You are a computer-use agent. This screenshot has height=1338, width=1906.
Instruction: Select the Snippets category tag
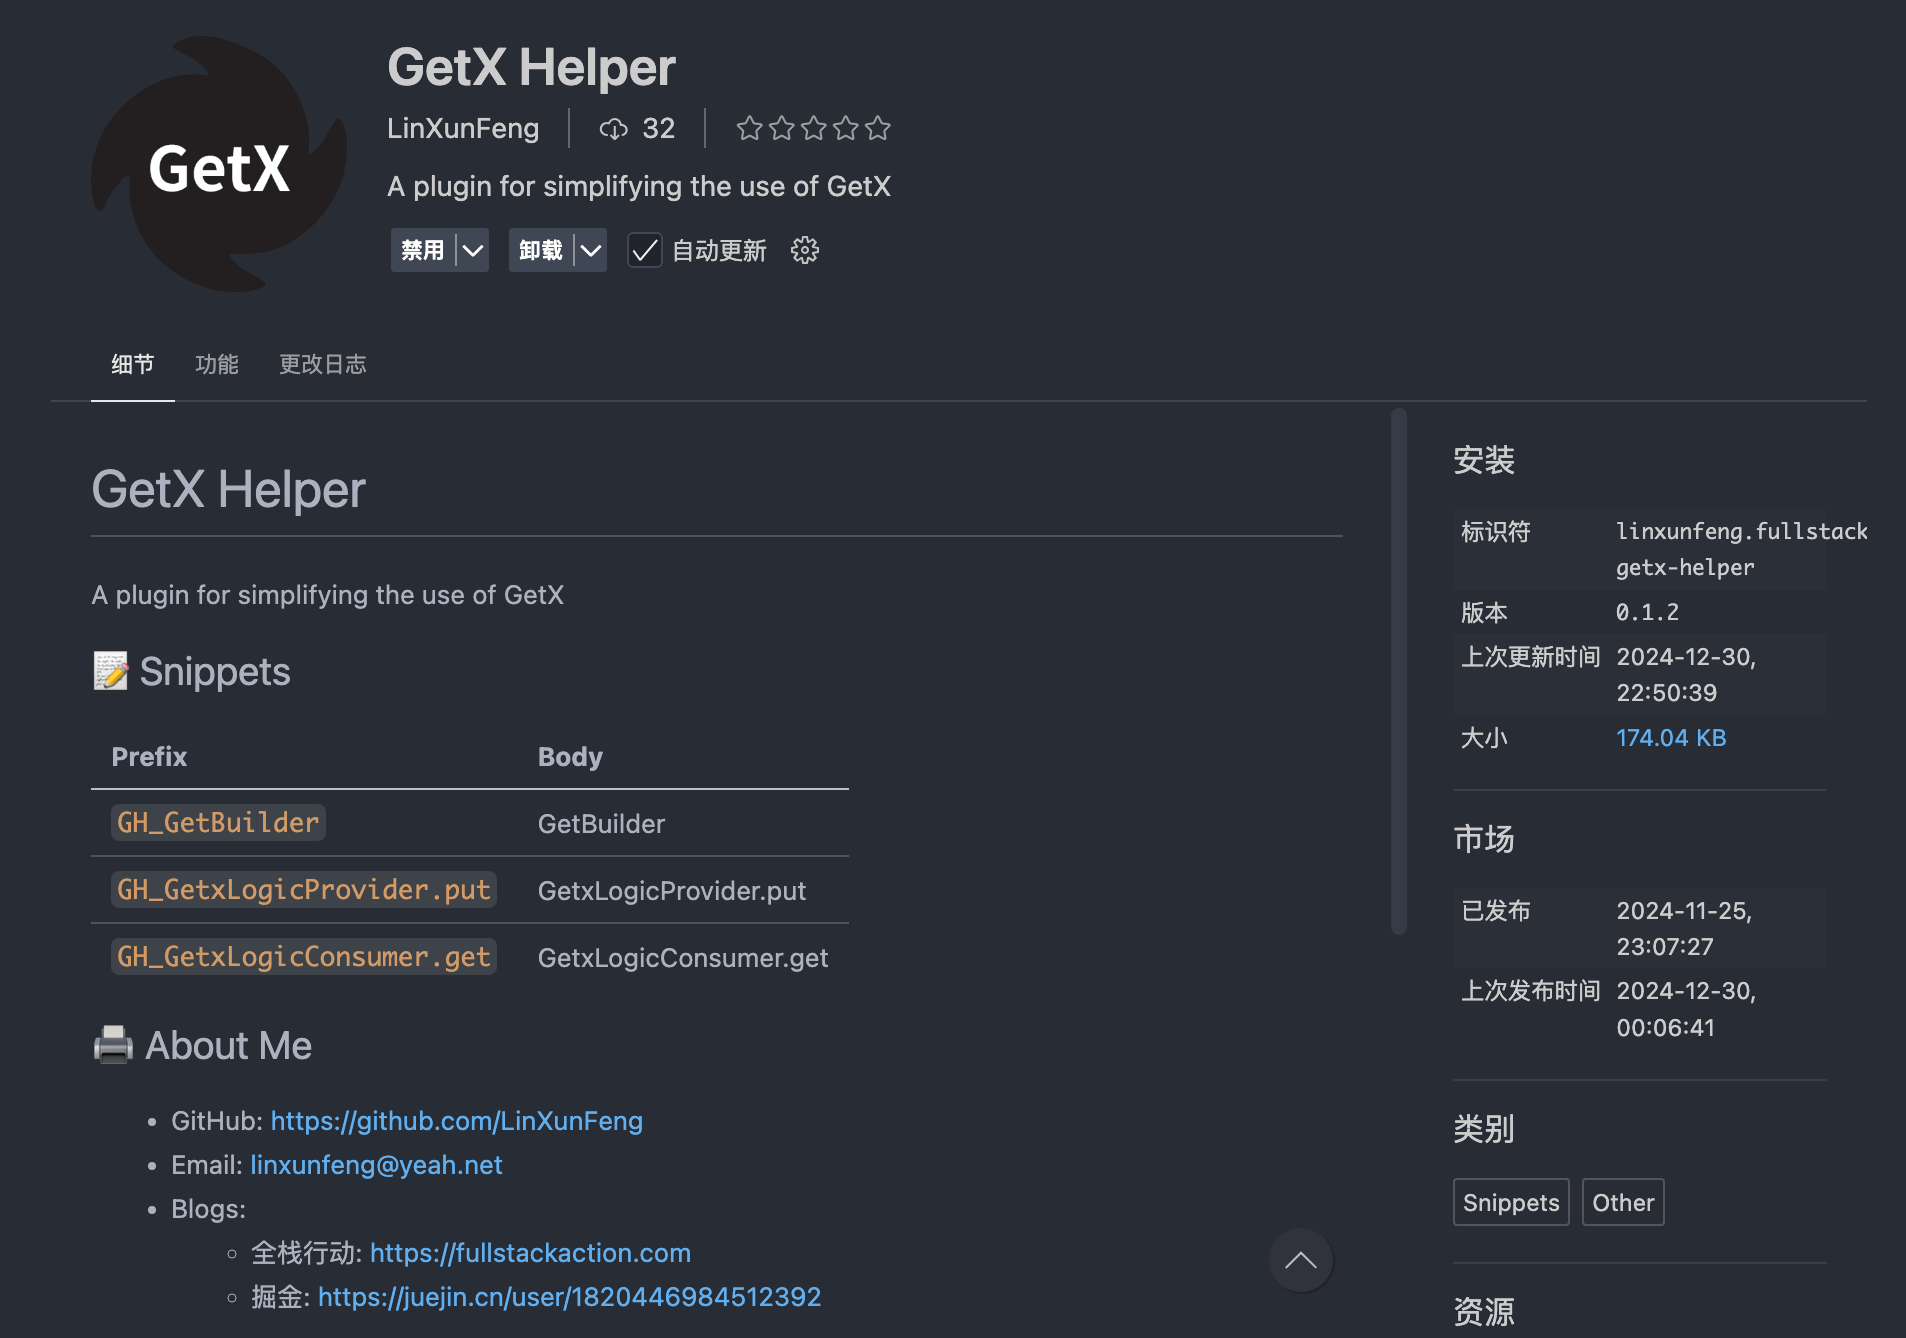pos(1511,1202)
